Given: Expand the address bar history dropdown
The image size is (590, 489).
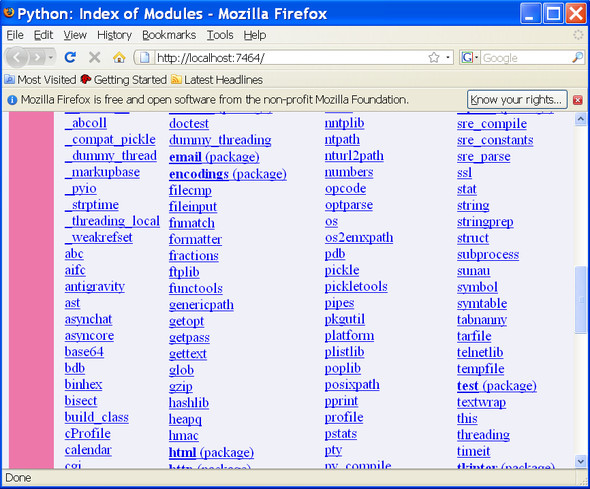Looking at the screenshot, I should 448,58.
